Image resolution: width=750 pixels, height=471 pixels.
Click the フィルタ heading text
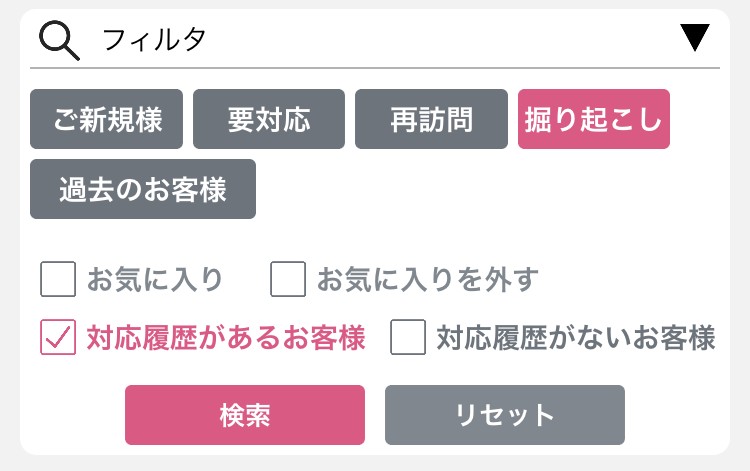coord(154,39)
